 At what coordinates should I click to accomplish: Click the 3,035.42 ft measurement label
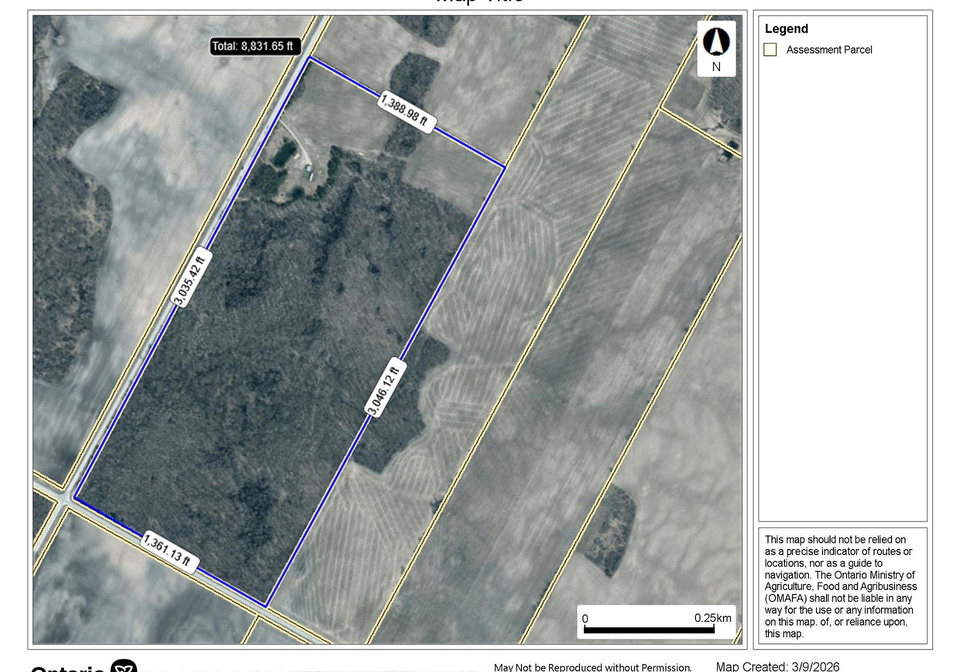[x=192, y=278]
